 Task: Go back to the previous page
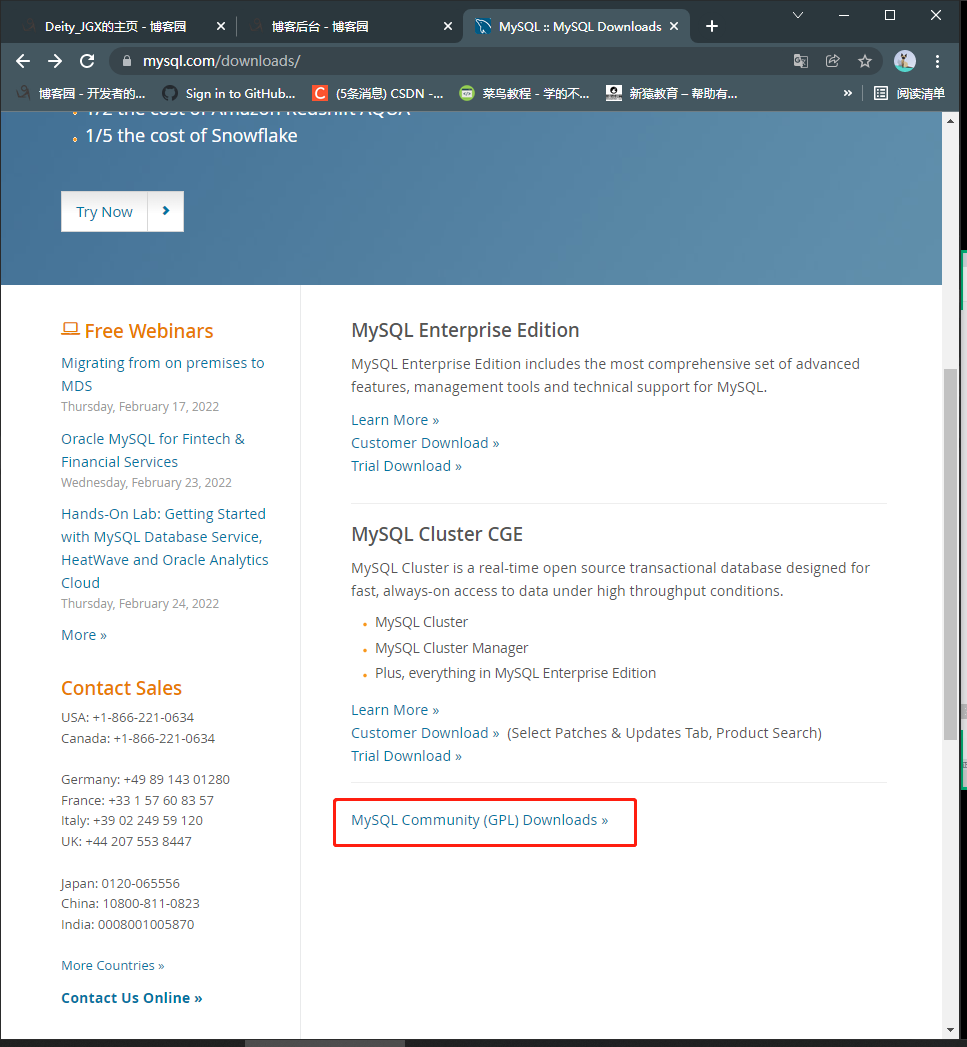tap(23, 61)
